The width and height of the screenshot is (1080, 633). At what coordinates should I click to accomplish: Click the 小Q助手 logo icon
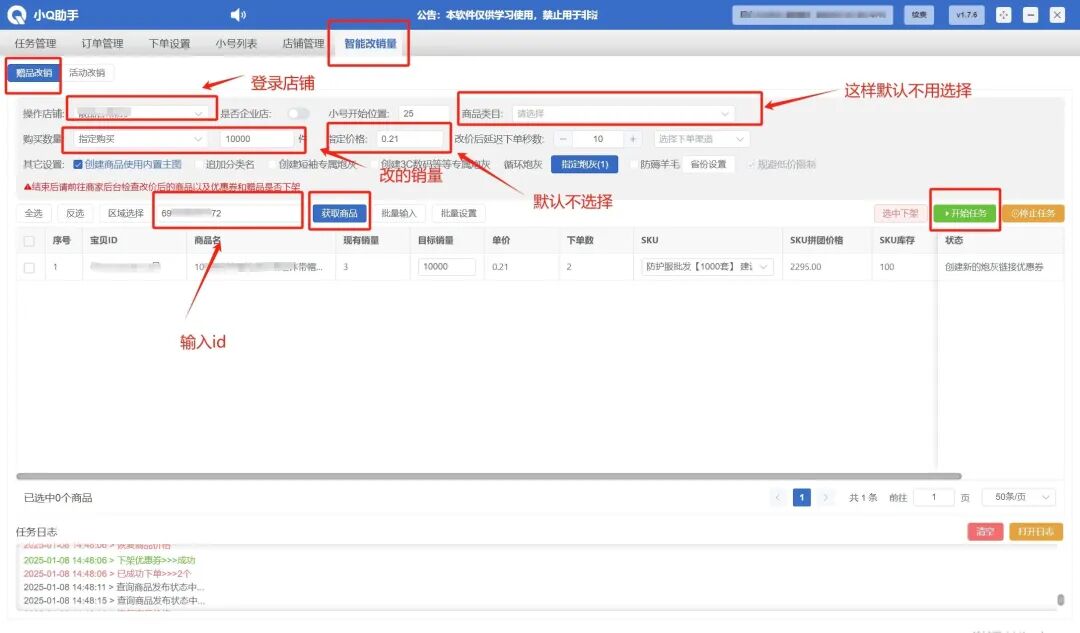17,14
